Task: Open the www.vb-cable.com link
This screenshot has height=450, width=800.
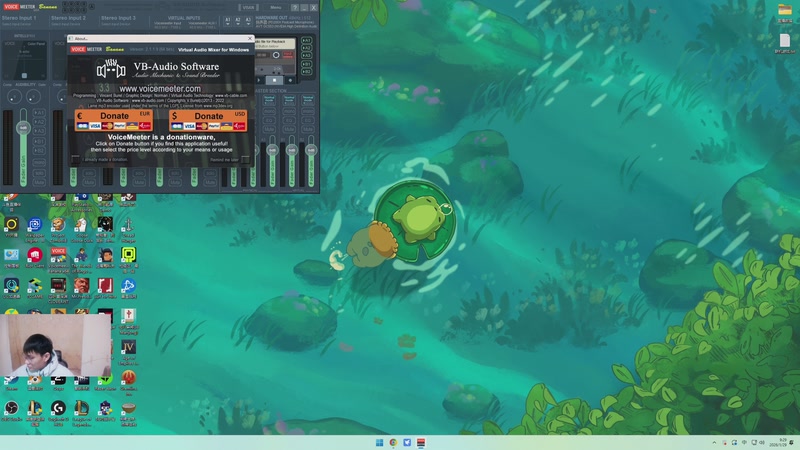Action: tap(231, 95)
